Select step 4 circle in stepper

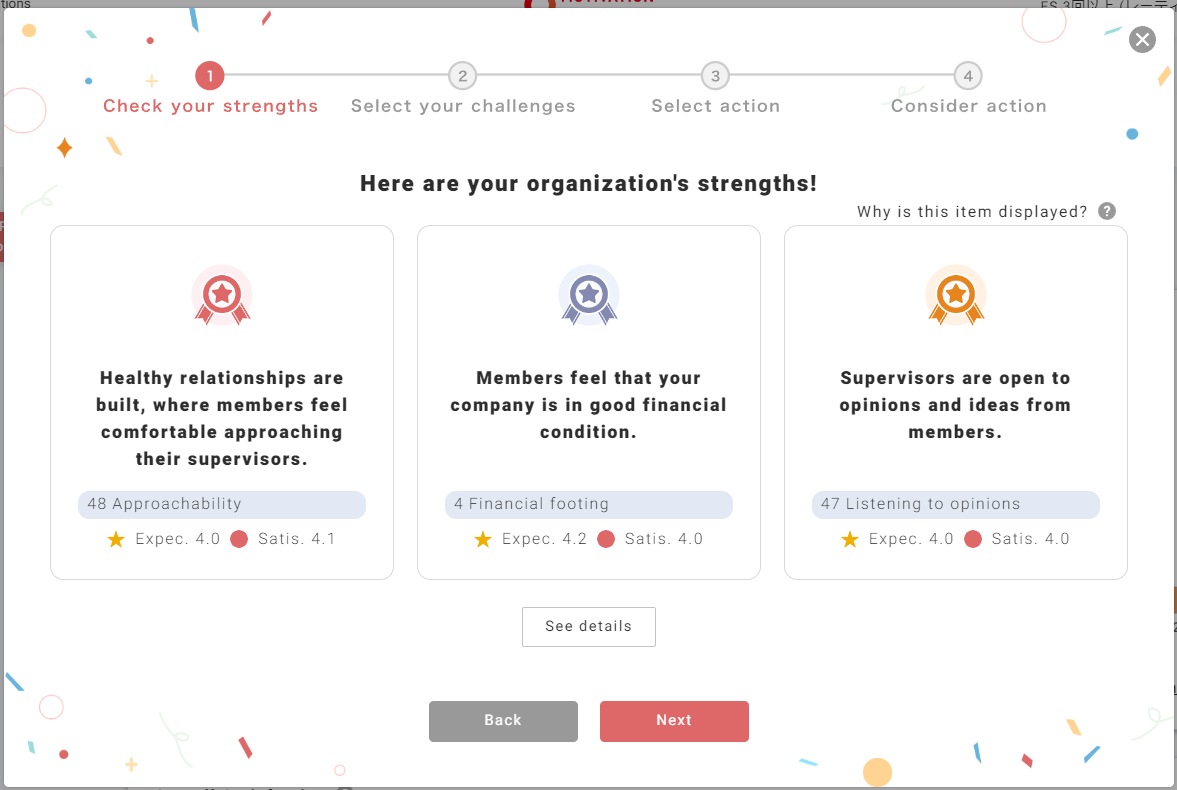coord(967,76)
